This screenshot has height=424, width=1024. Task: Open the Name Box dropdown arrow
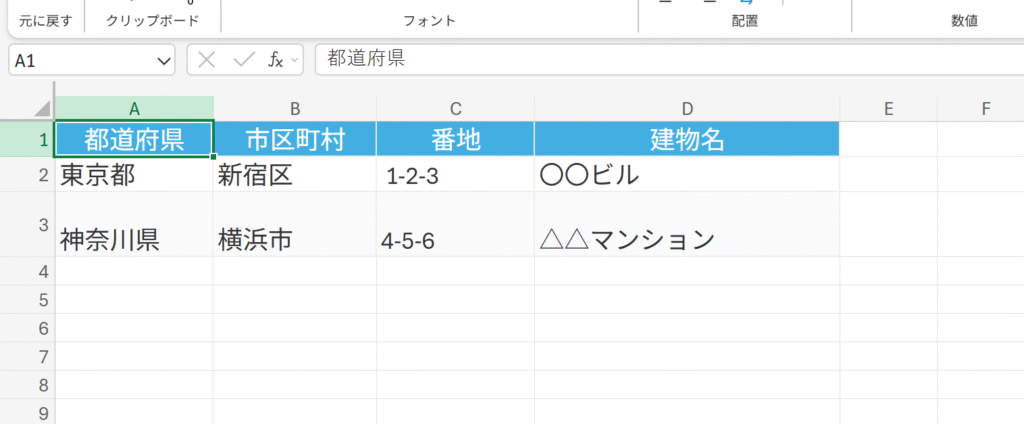163,61
